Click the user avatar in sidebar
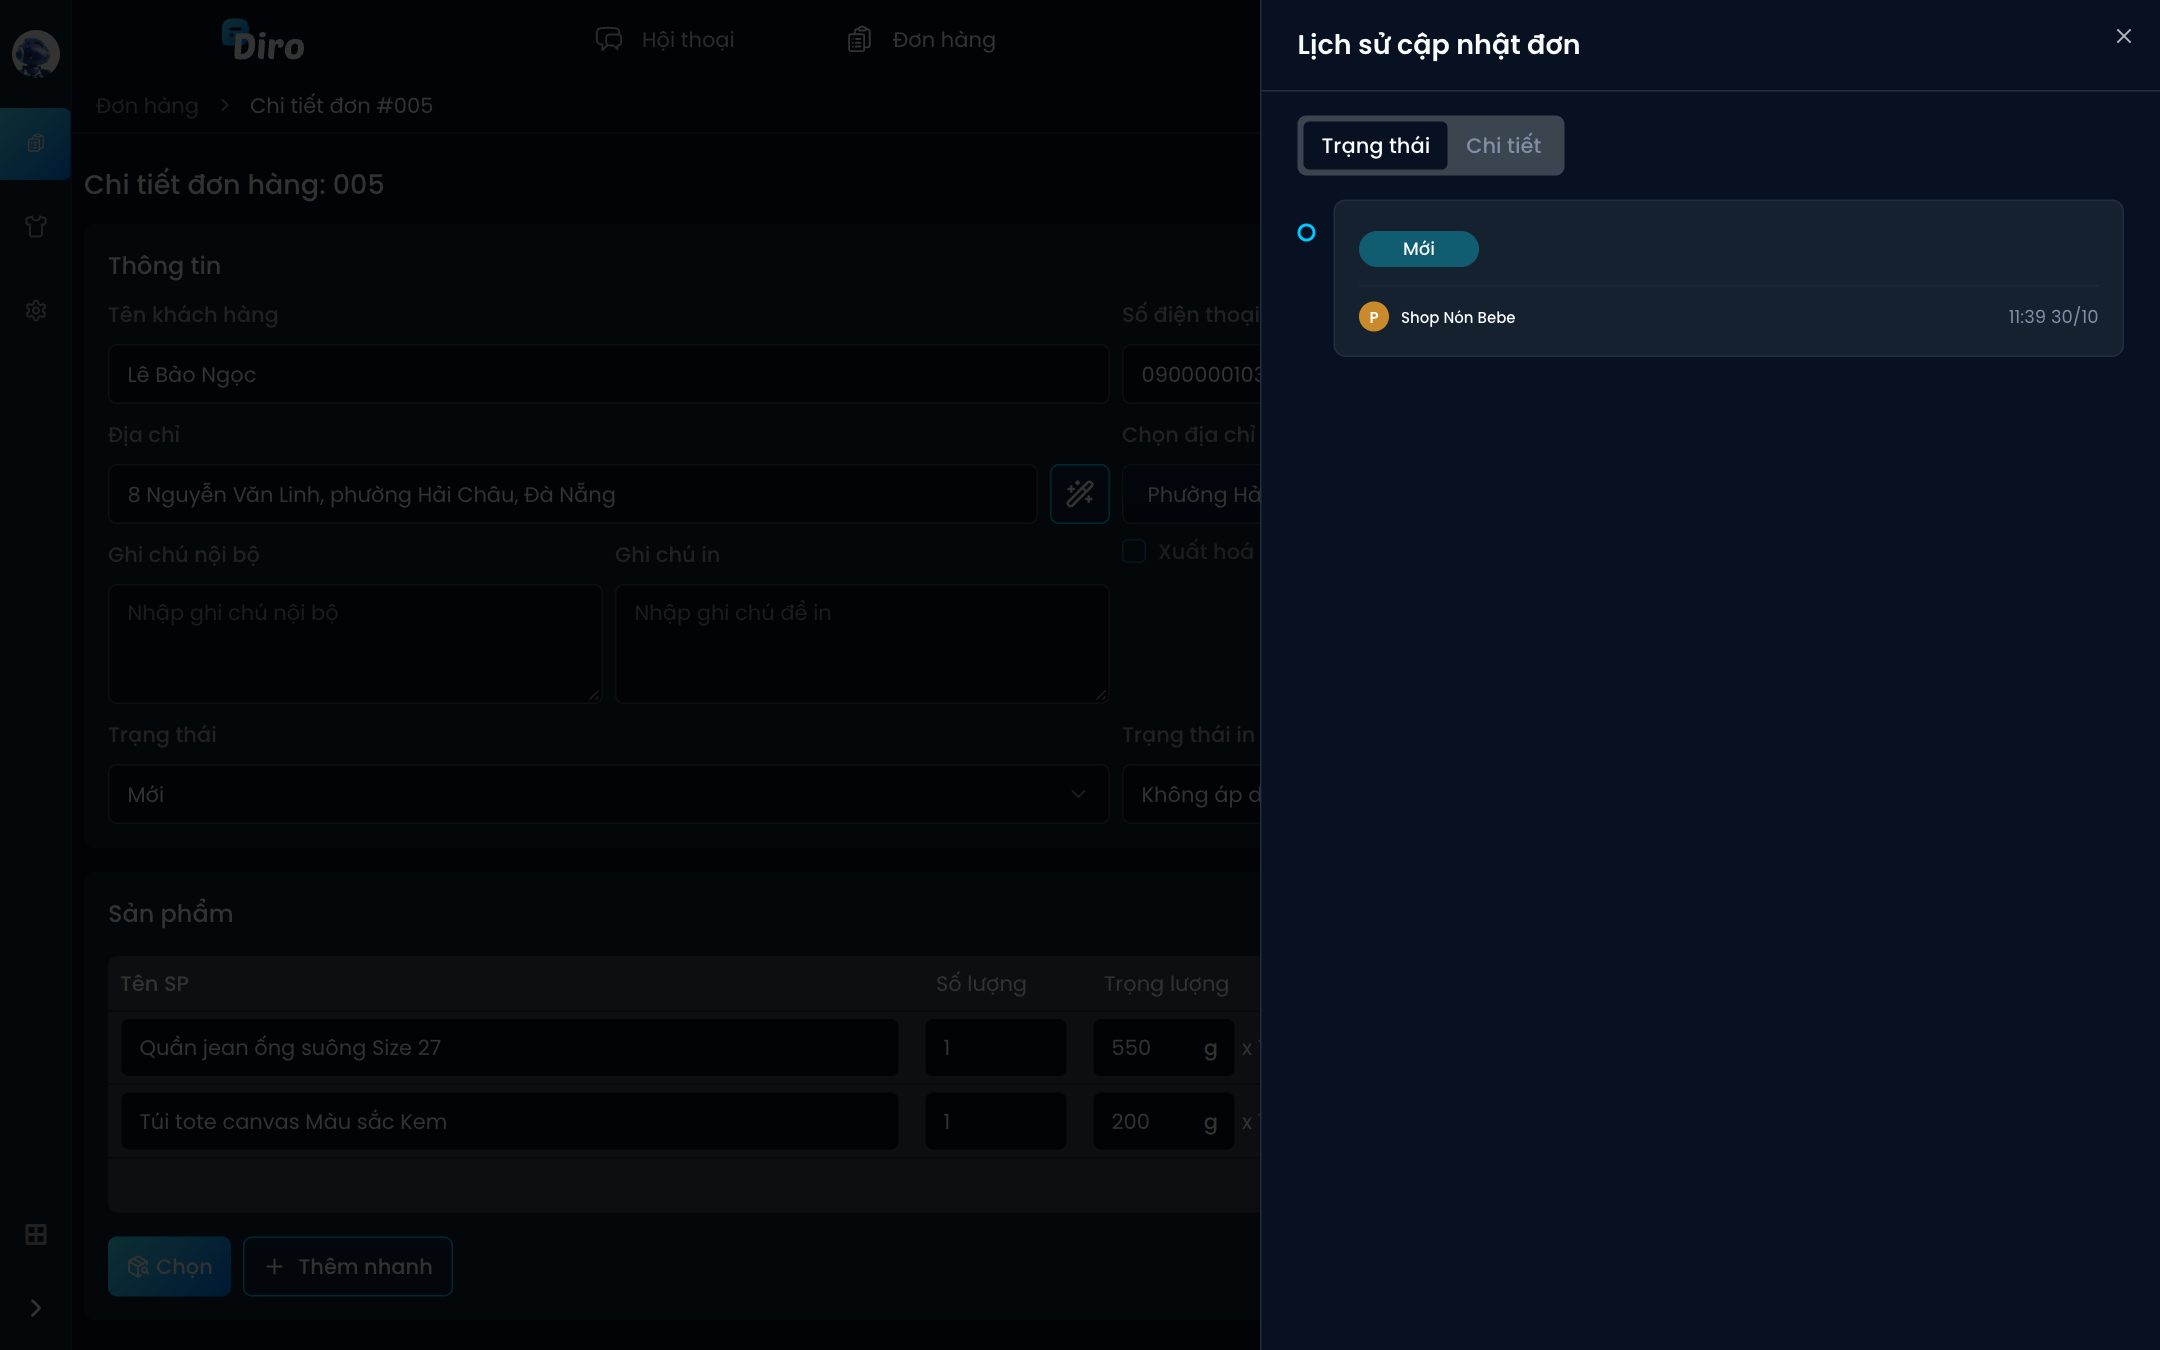Image resolution: width=2160 pixels, height=1350 pixels. point(36,54)
